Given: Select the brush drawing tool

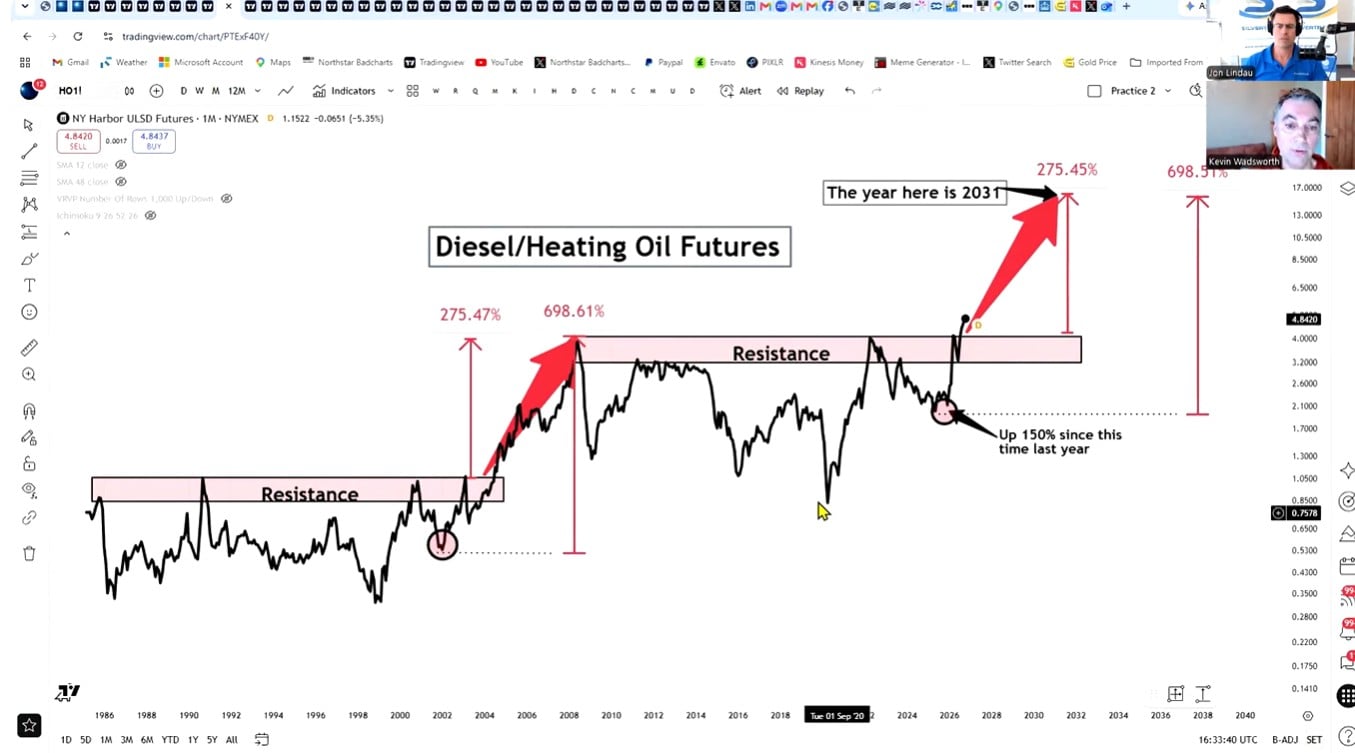Looking at the screenshot, I should pos(29,259).
